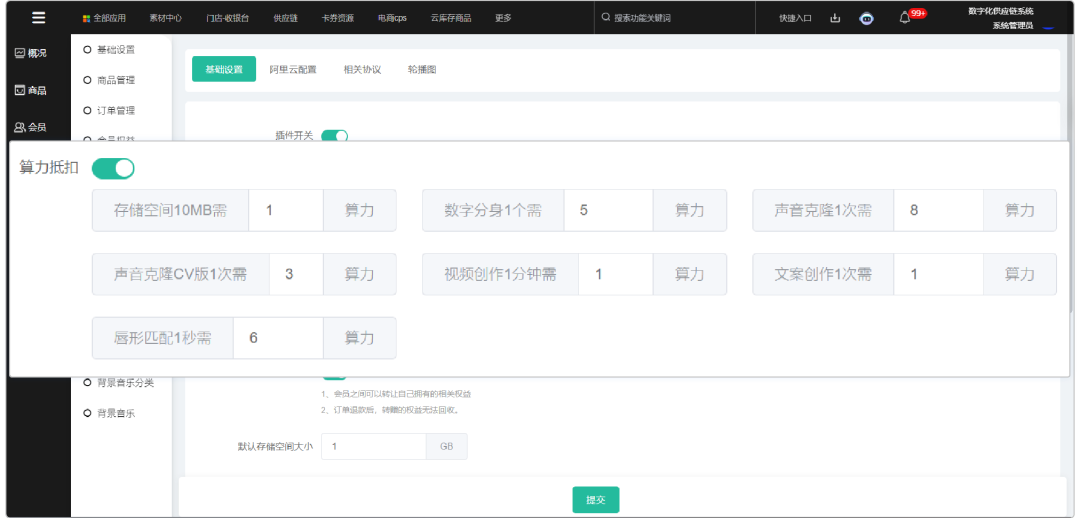The width and height of the screenshot is (1080, 518).
Task: Click the download icon in top bar
Action: point(835,19)
